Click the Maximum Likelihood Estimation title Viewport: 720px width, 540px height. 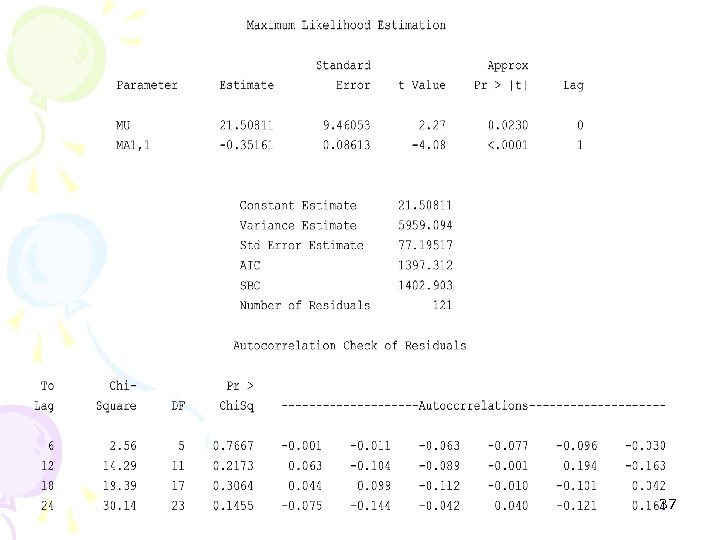click(346, 25)
